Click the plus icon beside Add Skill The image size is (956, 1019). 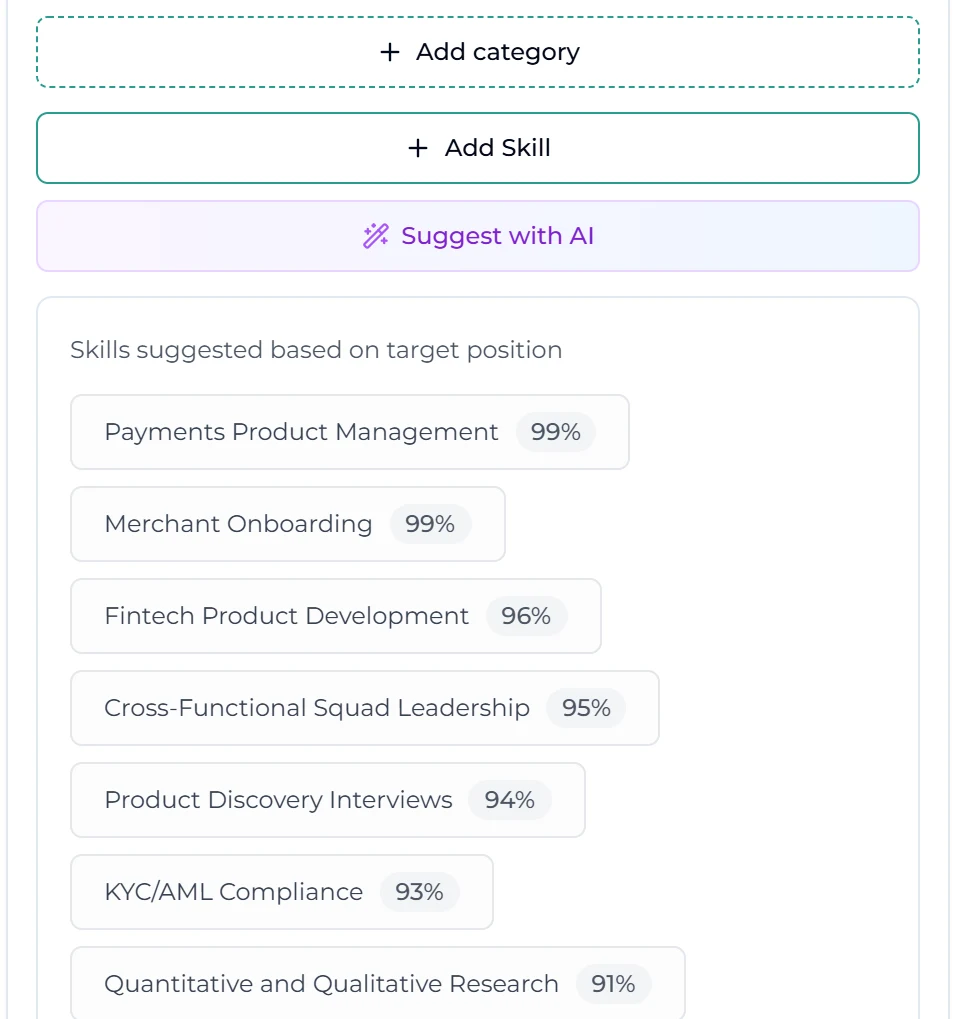tap(418, 148)
